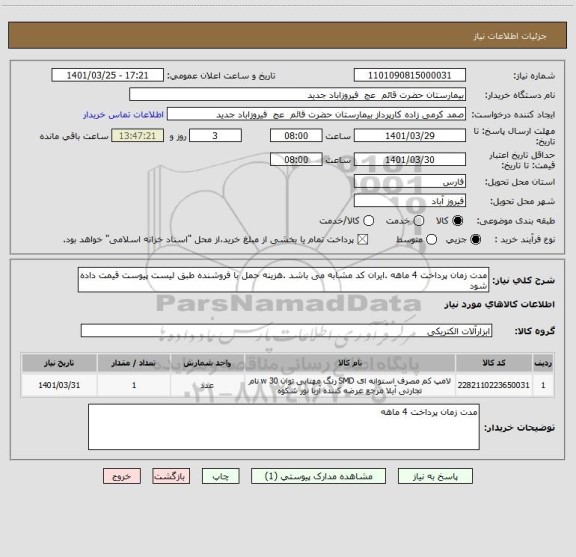The height and width of the screenshot is (557, 576).
Task: Click the remaining days field showing 3
Action: tap(215, 136)
